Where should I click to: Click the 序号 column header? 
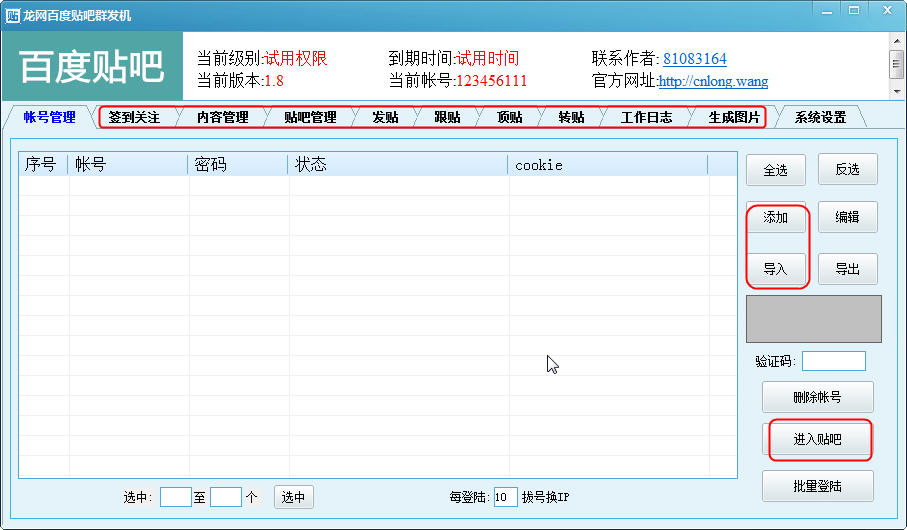click(x=43, y=165)
